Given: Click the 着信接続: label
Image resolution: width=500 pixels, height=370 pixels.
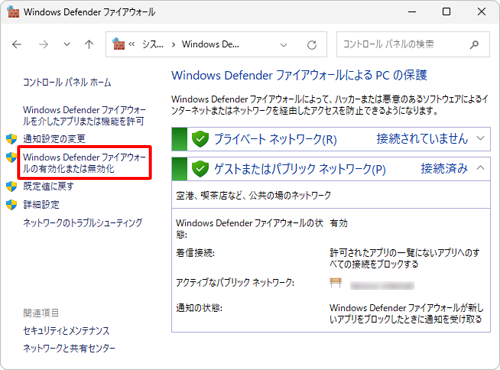Looking at the screenshot, I should click(195, 253).
